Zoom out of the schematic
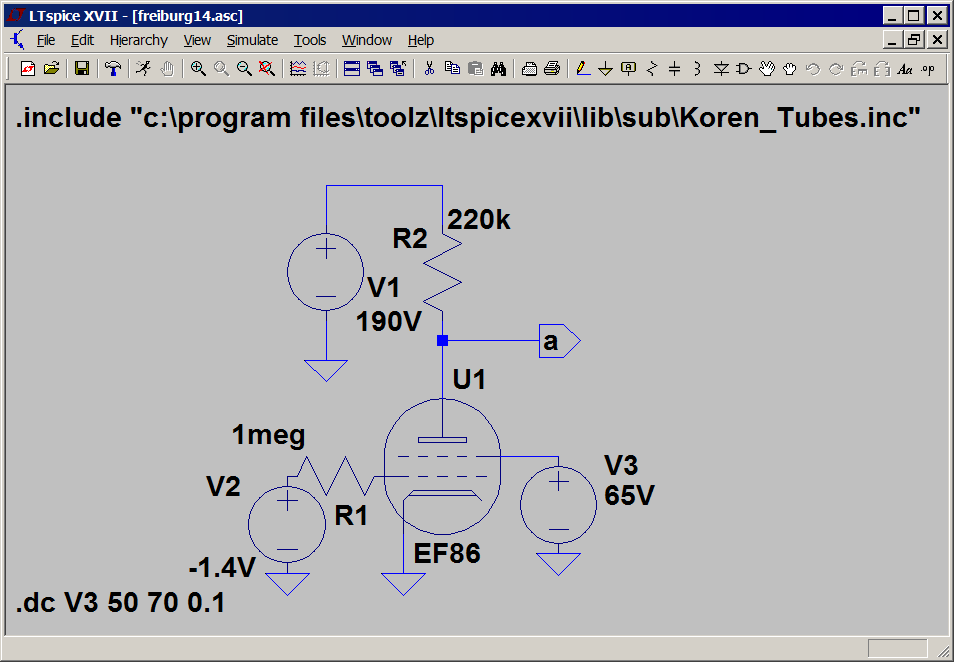 pyautogui.click(x=244, y=69)
